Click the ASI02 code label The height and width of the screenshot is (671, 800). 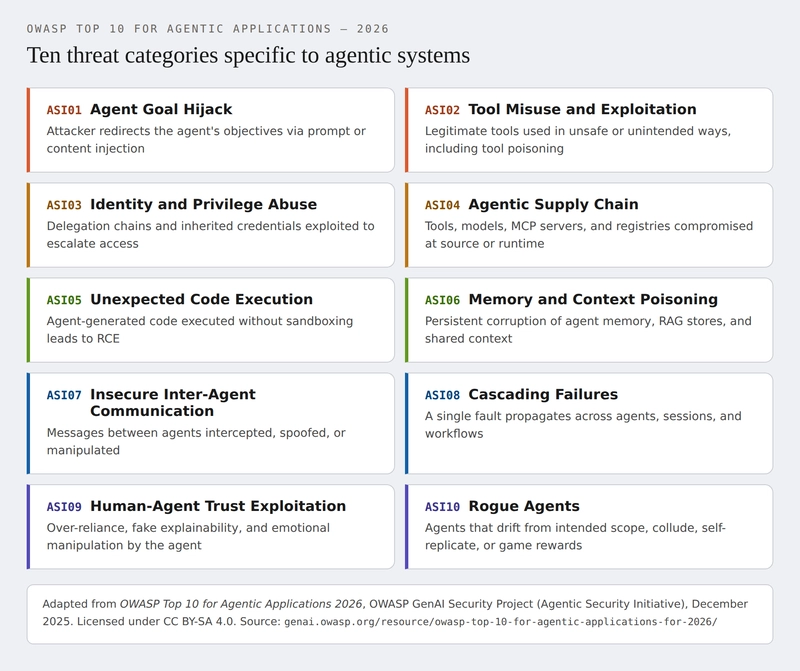pos(442,110)
